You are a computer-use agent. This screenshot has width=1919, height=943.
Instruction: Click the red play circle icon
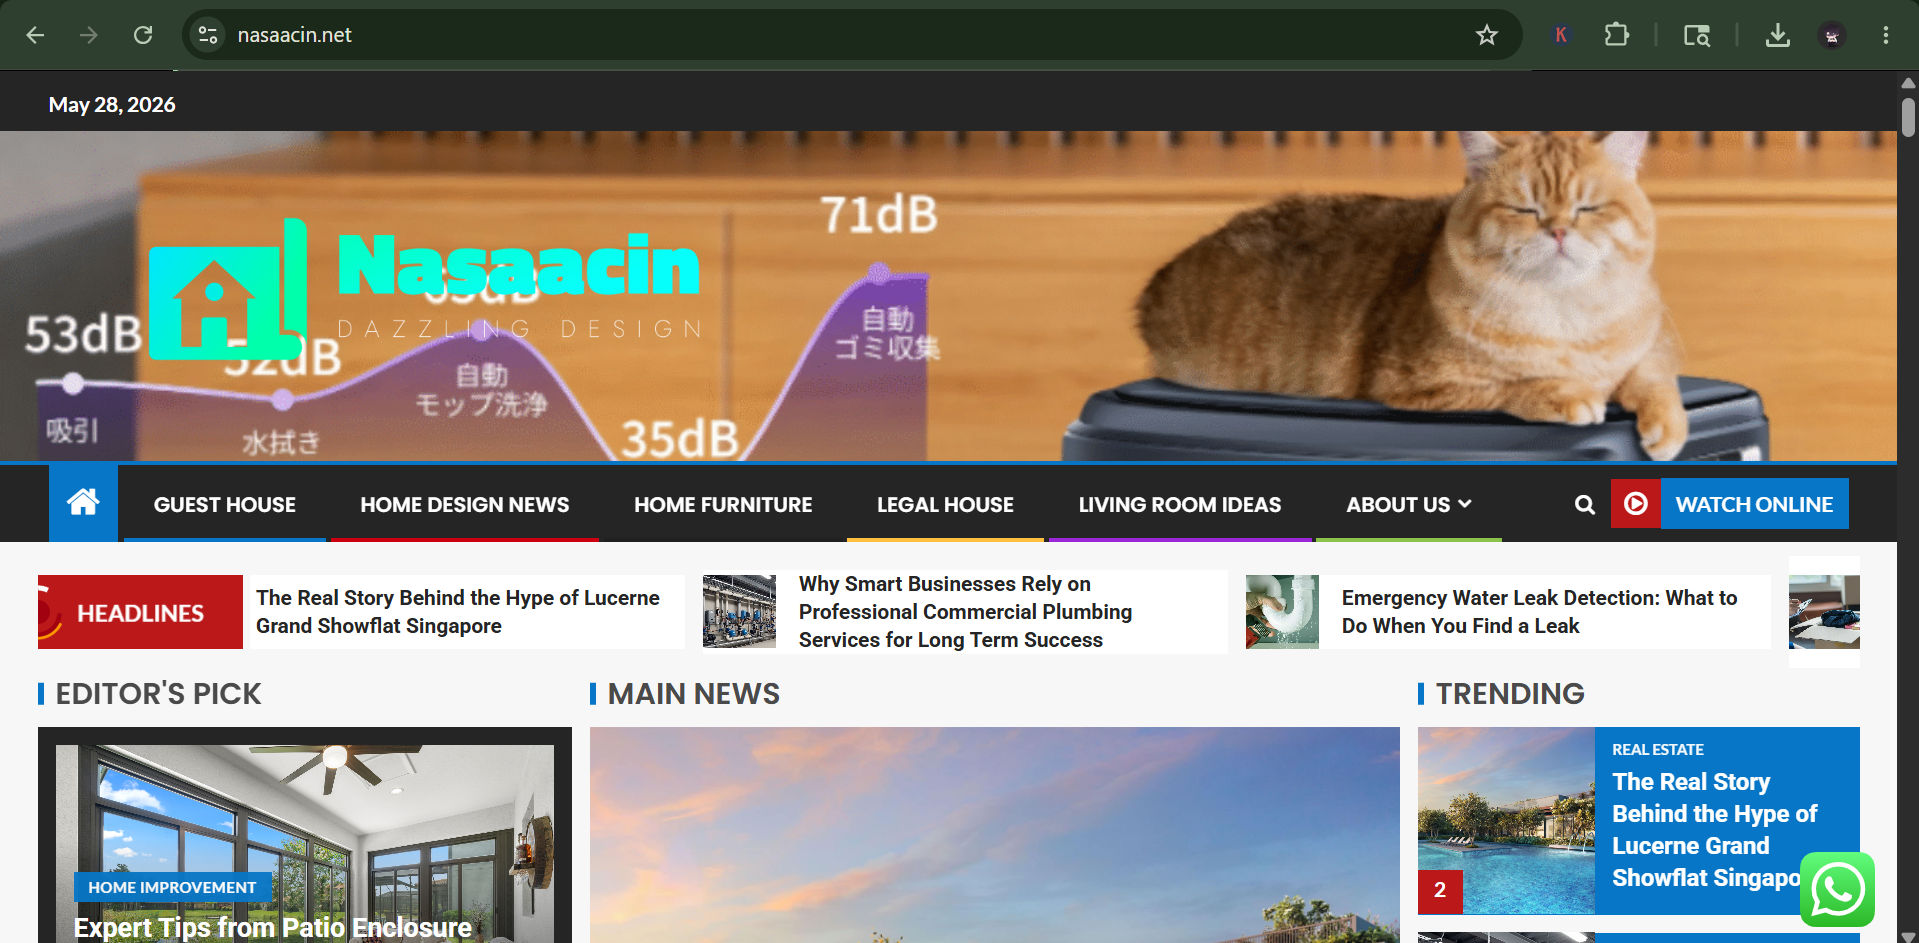(1636, 504)
